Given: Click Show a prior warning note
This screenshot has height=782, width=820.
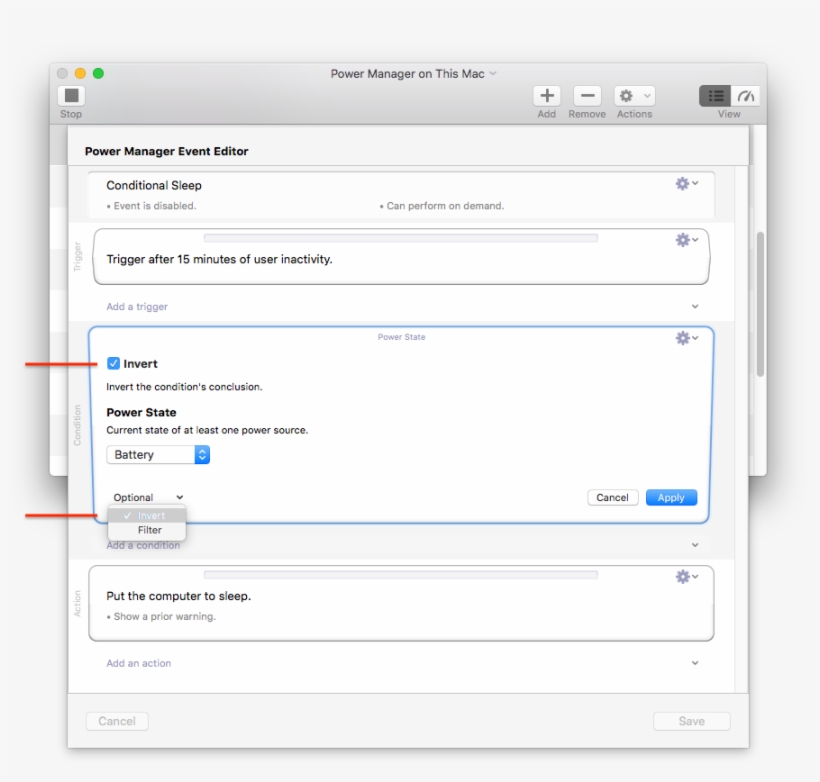Looking at the screenshot, I should [161, 617].
